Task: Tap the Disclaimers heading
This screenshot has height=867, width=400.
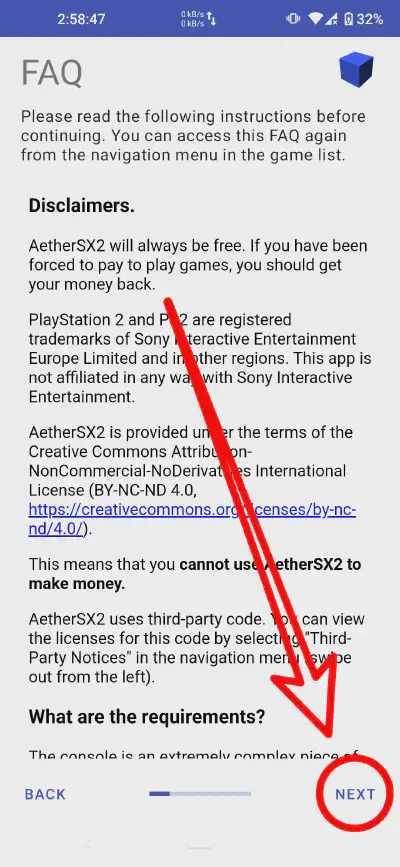Action: (x=82, y=206)
